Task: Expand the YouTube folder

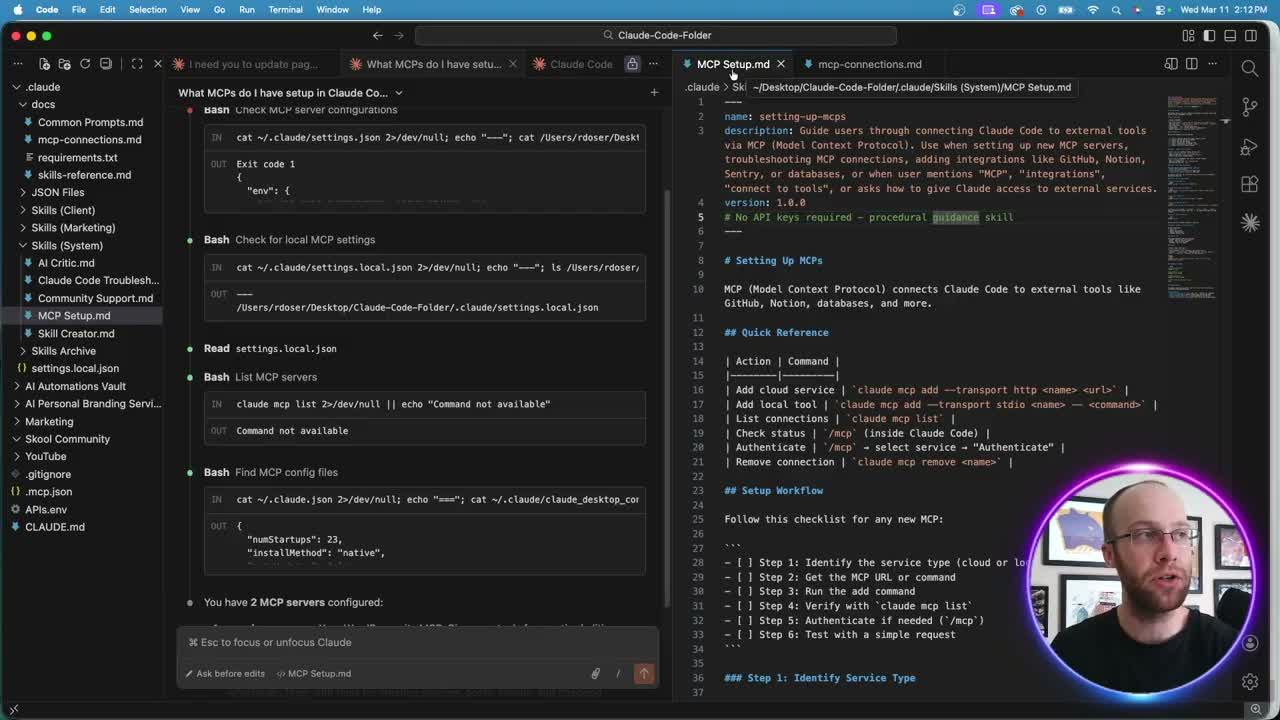Action: pyautogui.click(x=45, y=456)
